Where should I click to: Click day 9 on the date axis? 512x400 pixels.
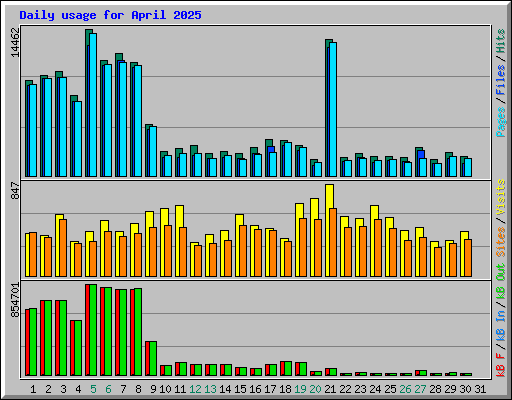pyautogui.click(x=153, y=389)
